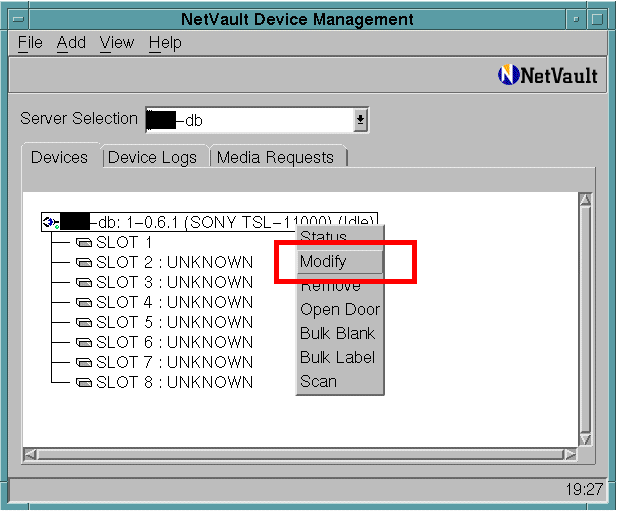Select SLOT 5 : UNKNOWN text
This screenshot has height=512, width=618.
click(174, 322)
